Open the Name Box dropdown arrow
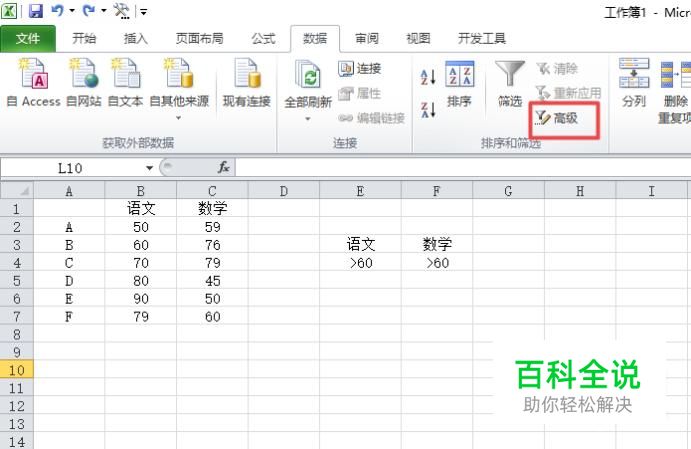Viewport: 691px width, 449px height. click(149, 168)
